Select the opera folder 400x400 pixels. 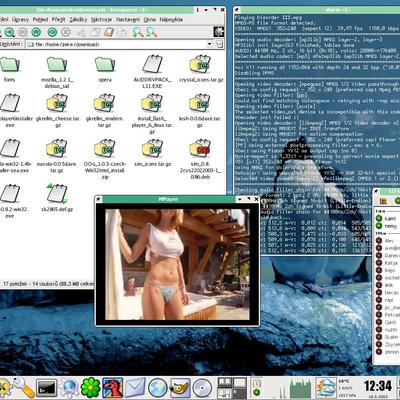105,69
